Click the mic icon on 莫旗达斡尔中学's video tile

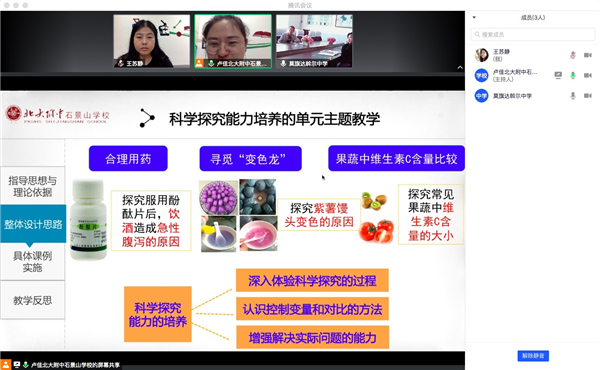283,63
